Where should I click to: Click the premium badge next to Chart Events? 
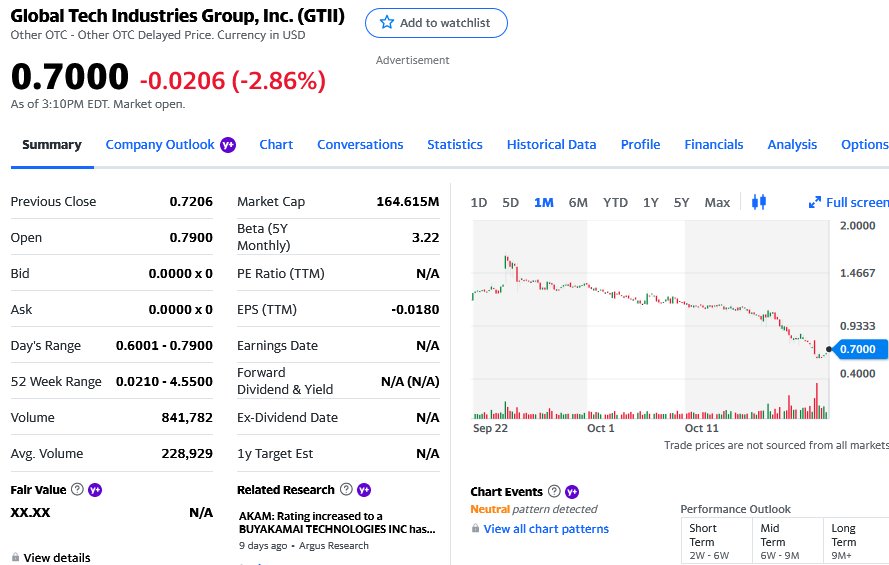click(x=572, y=491)
